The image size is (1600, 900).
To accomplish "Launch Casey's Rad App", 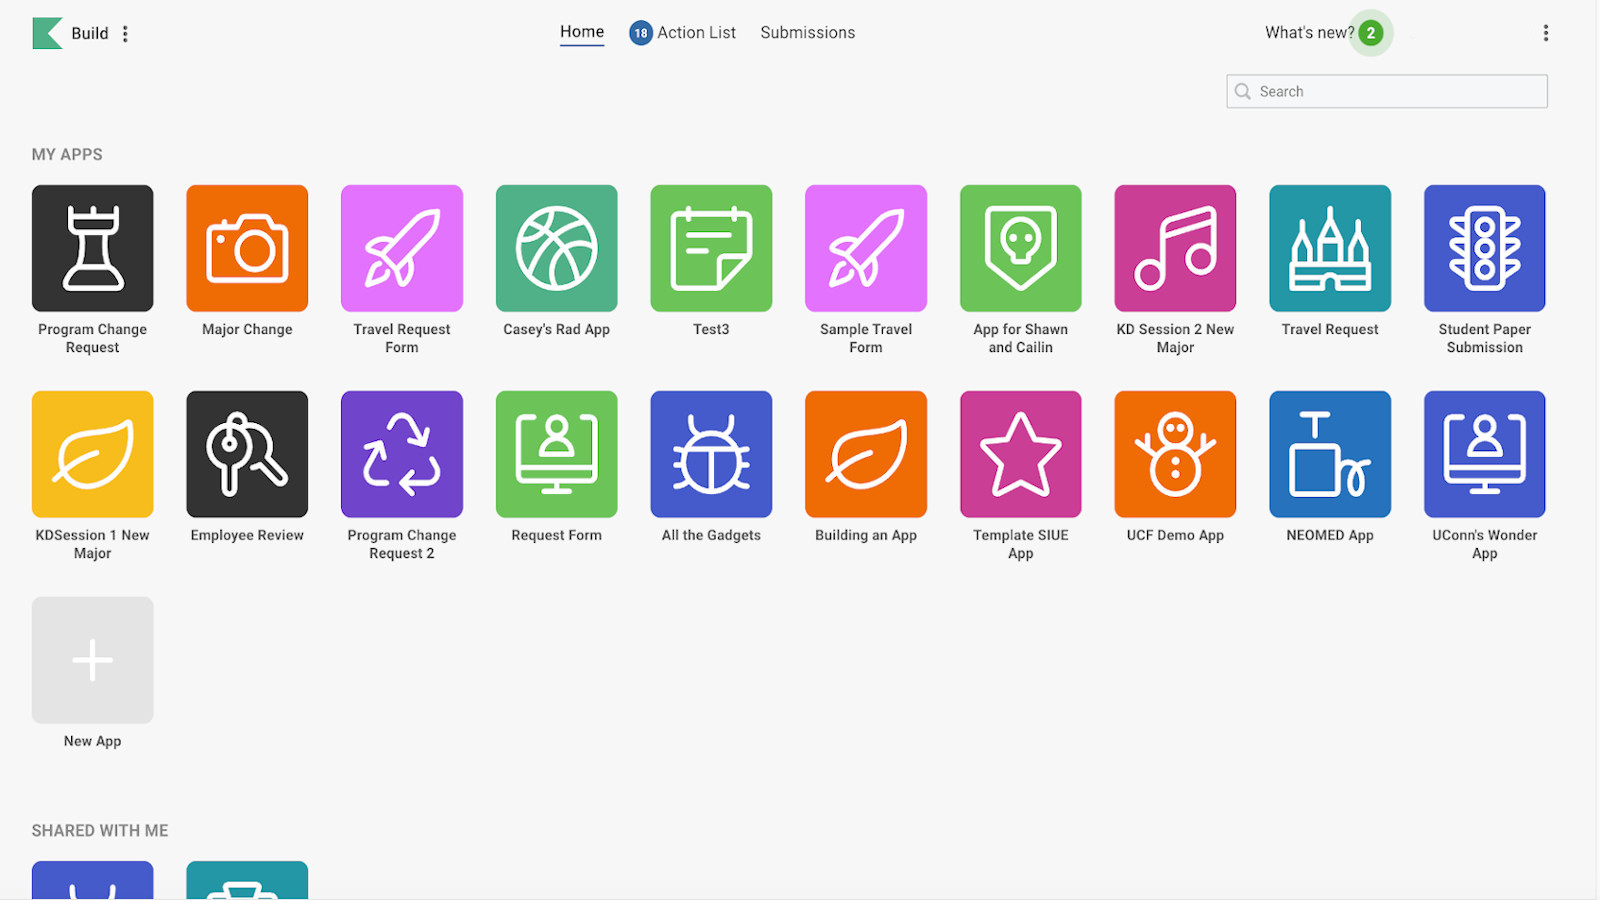I will [x=556, y=247].
